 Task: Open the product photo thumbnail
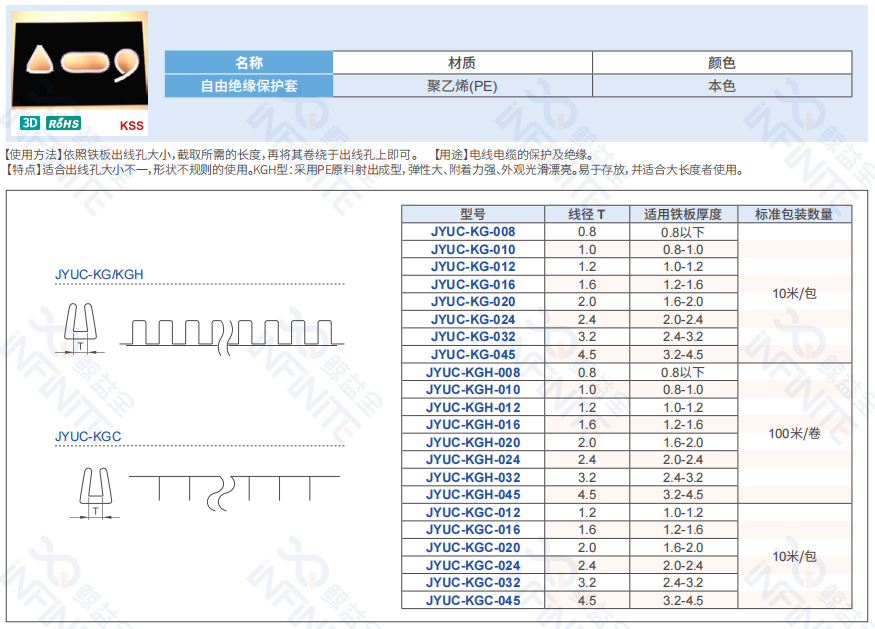(x=78, y=61)
